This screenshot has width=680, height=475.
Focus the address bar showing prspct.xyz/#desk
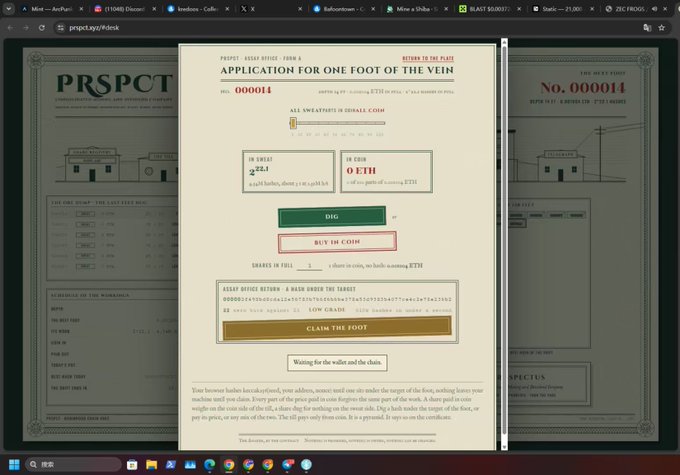pyautogui.click(x=347, y=28)
